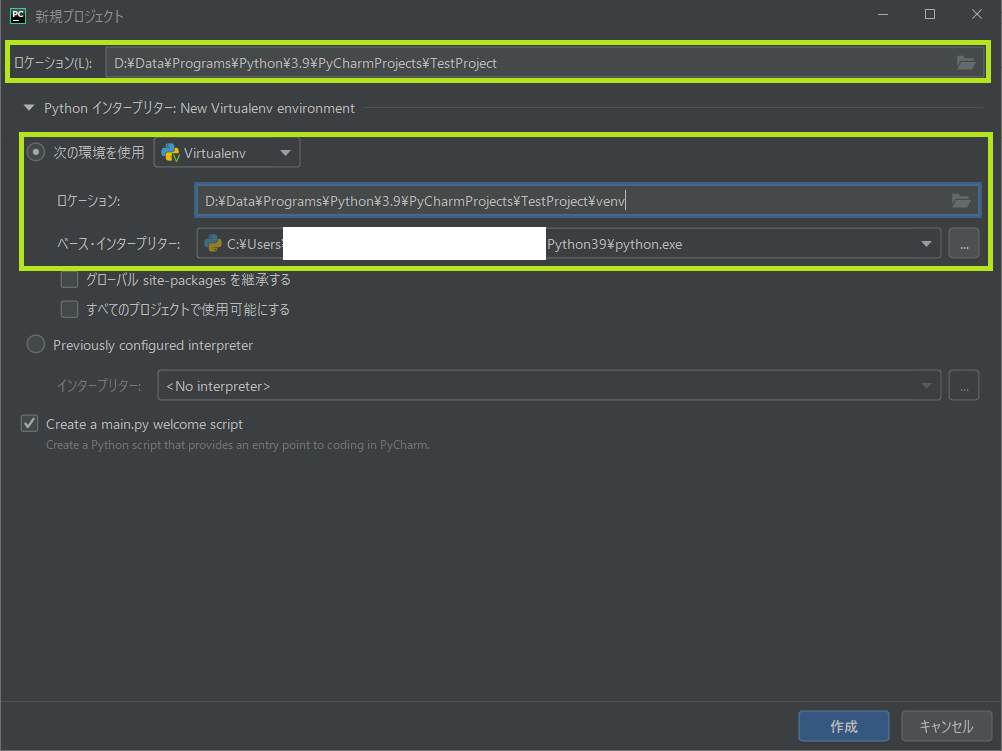Click the Create a Python script description text
The image size is (1002, 751).
coord(238,445)
